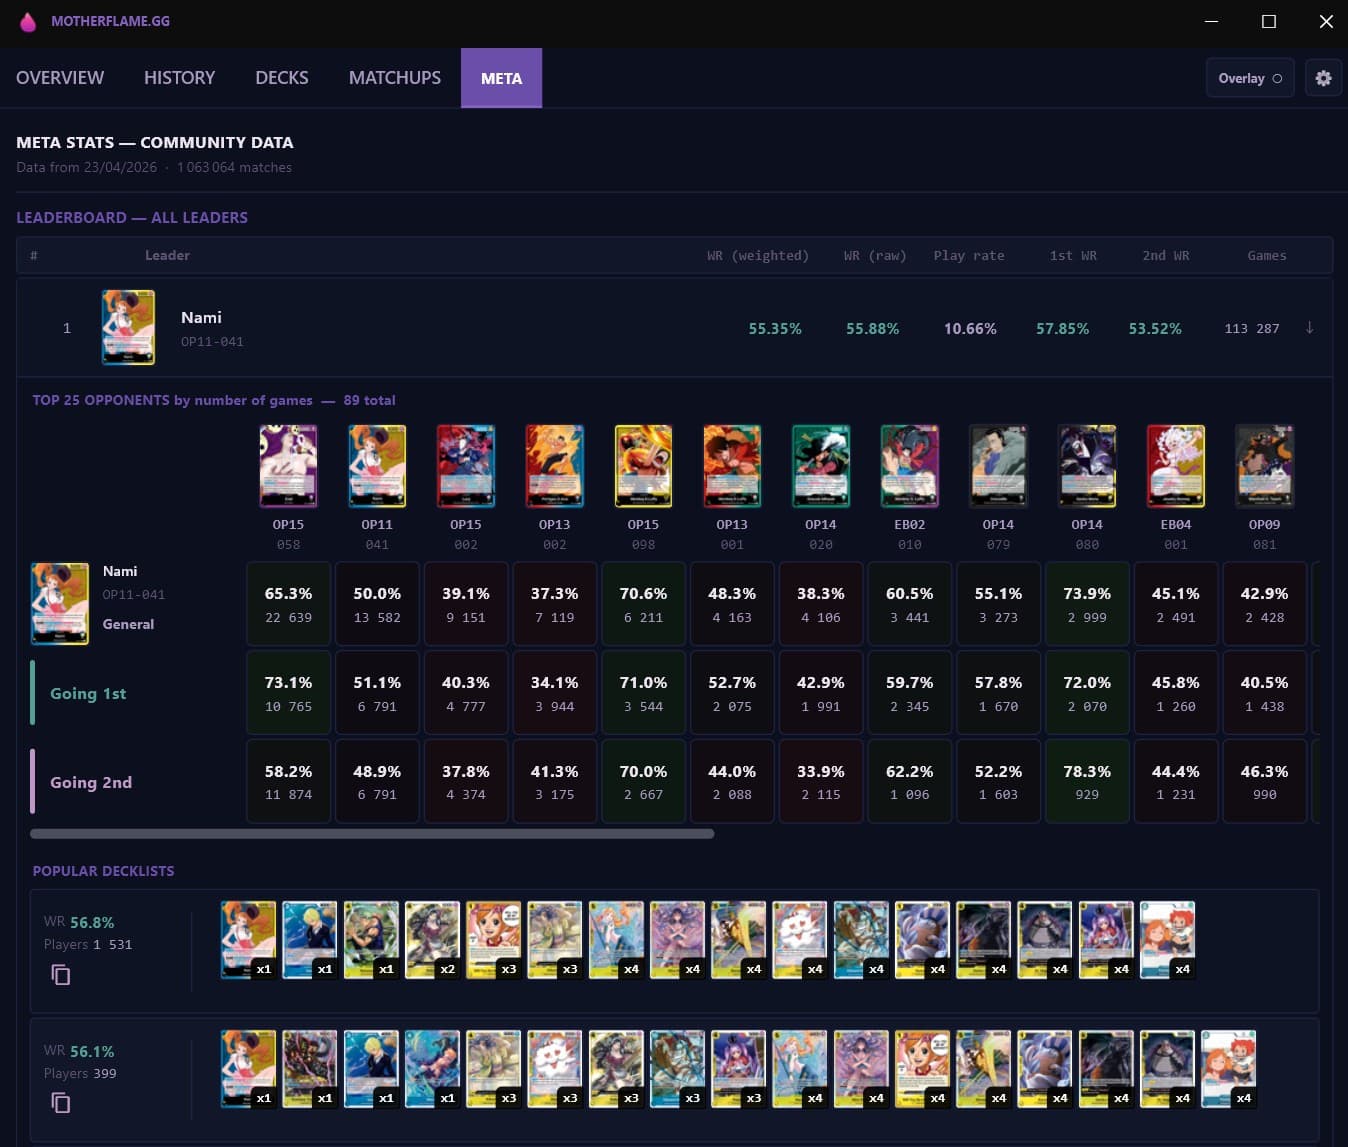Select the EB04 001 opponent card
Screen dimensions: 1348x1147
click(x=1175, y=466)
